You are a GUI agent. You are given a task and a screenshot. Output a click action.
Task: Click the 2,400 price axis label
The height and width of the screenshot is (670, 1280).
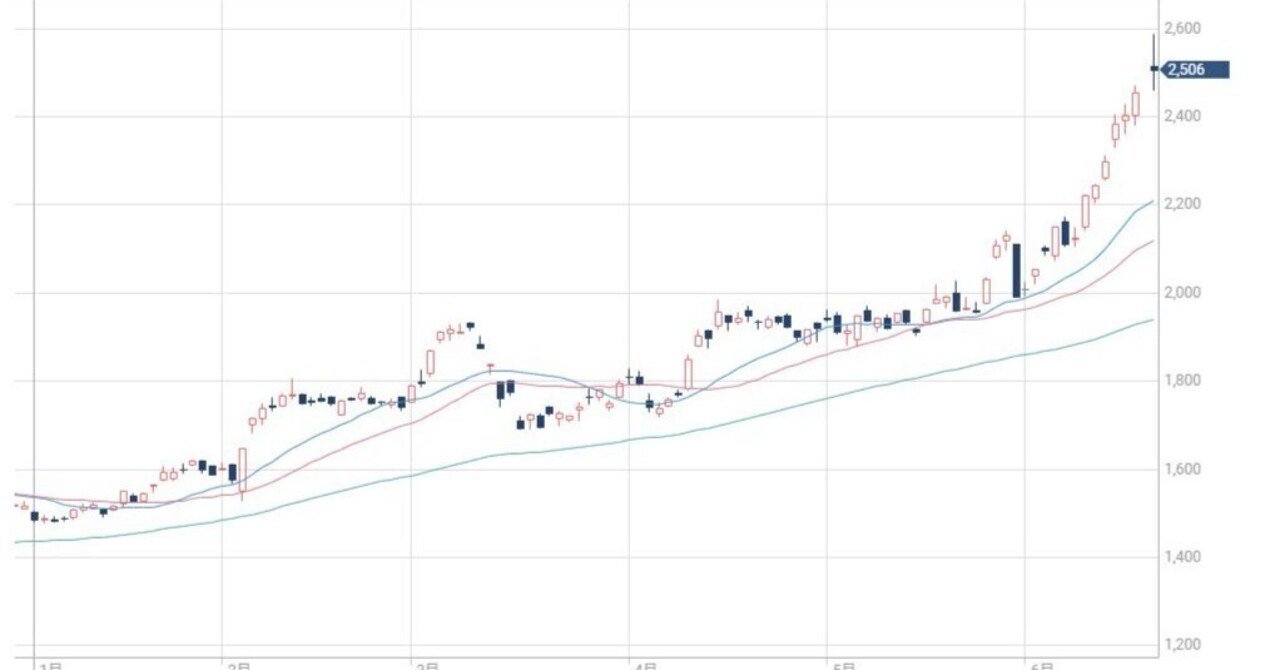(1184, 116)
